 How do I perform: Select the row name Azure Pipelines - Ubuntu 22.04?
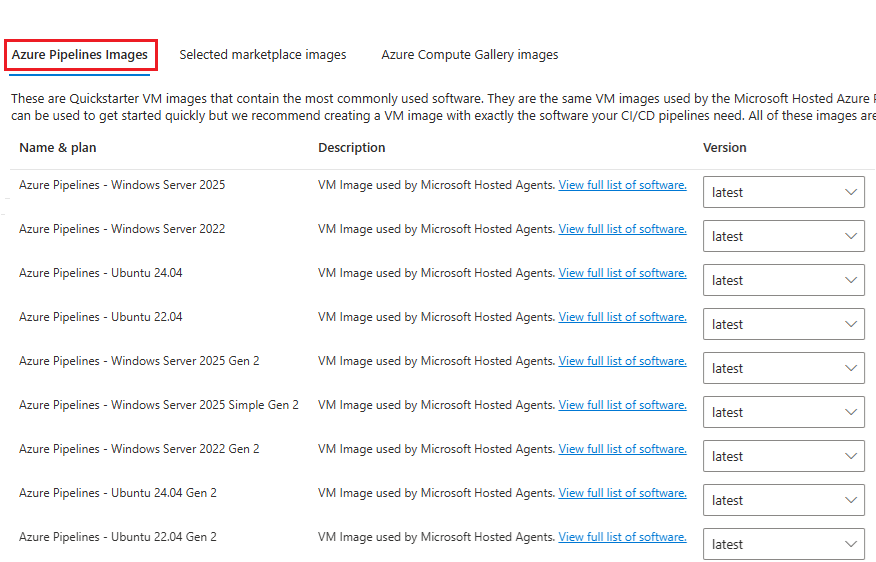[101, 317]
